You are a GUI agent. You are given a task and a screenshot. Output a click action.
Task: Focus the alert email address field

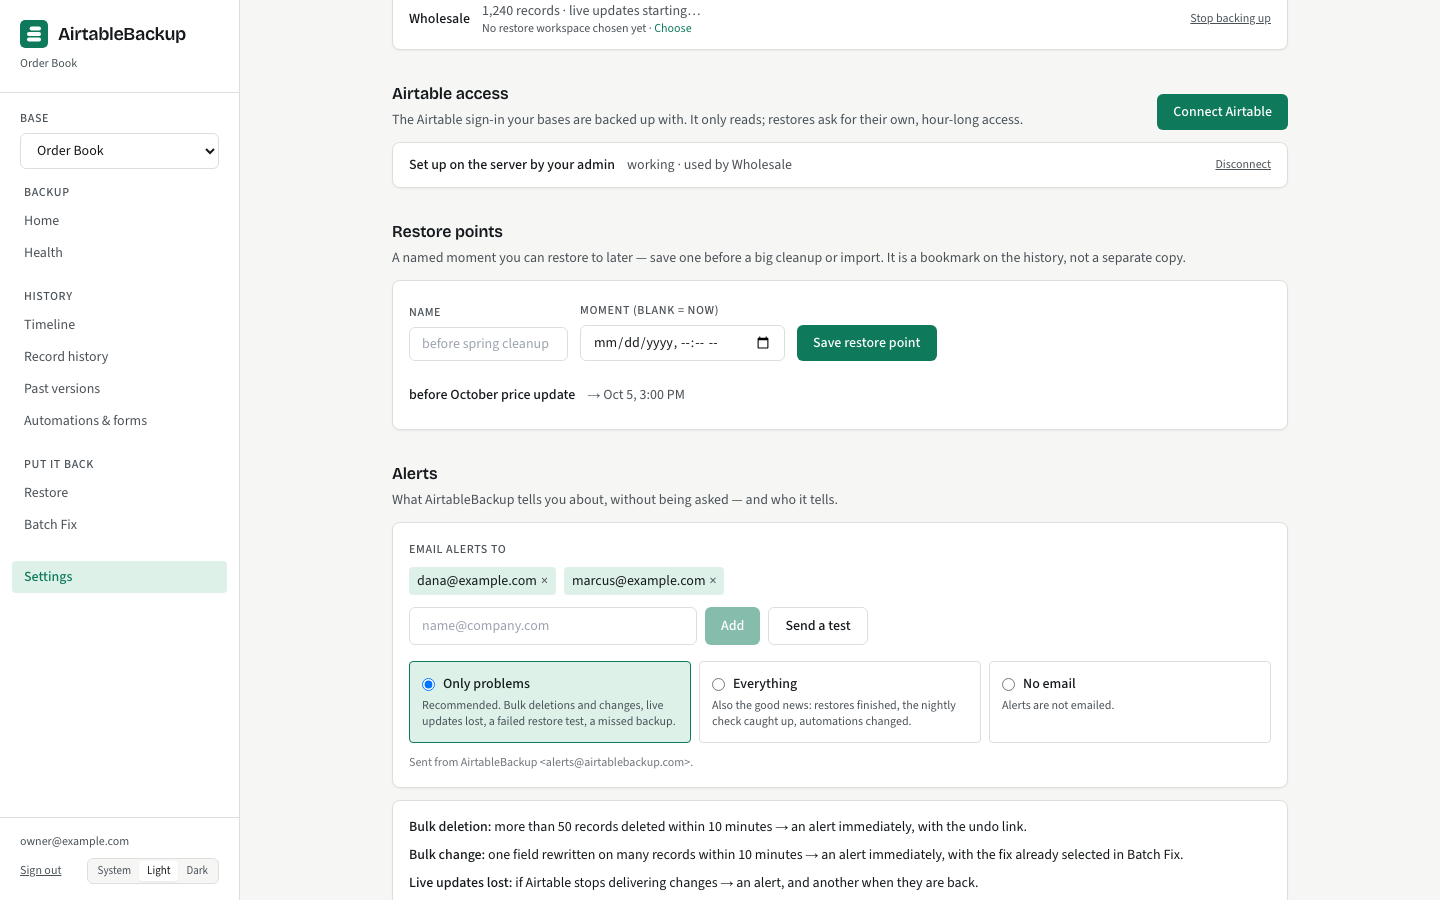(553, 626)
